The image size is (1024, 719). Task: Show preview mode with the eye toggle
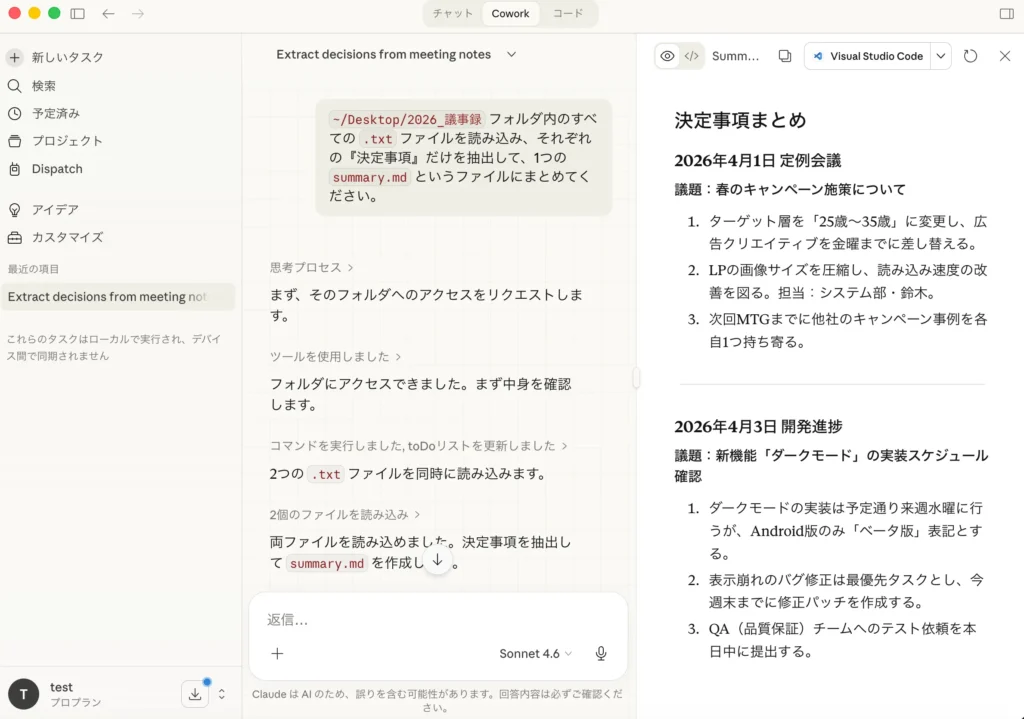point(667,56)
